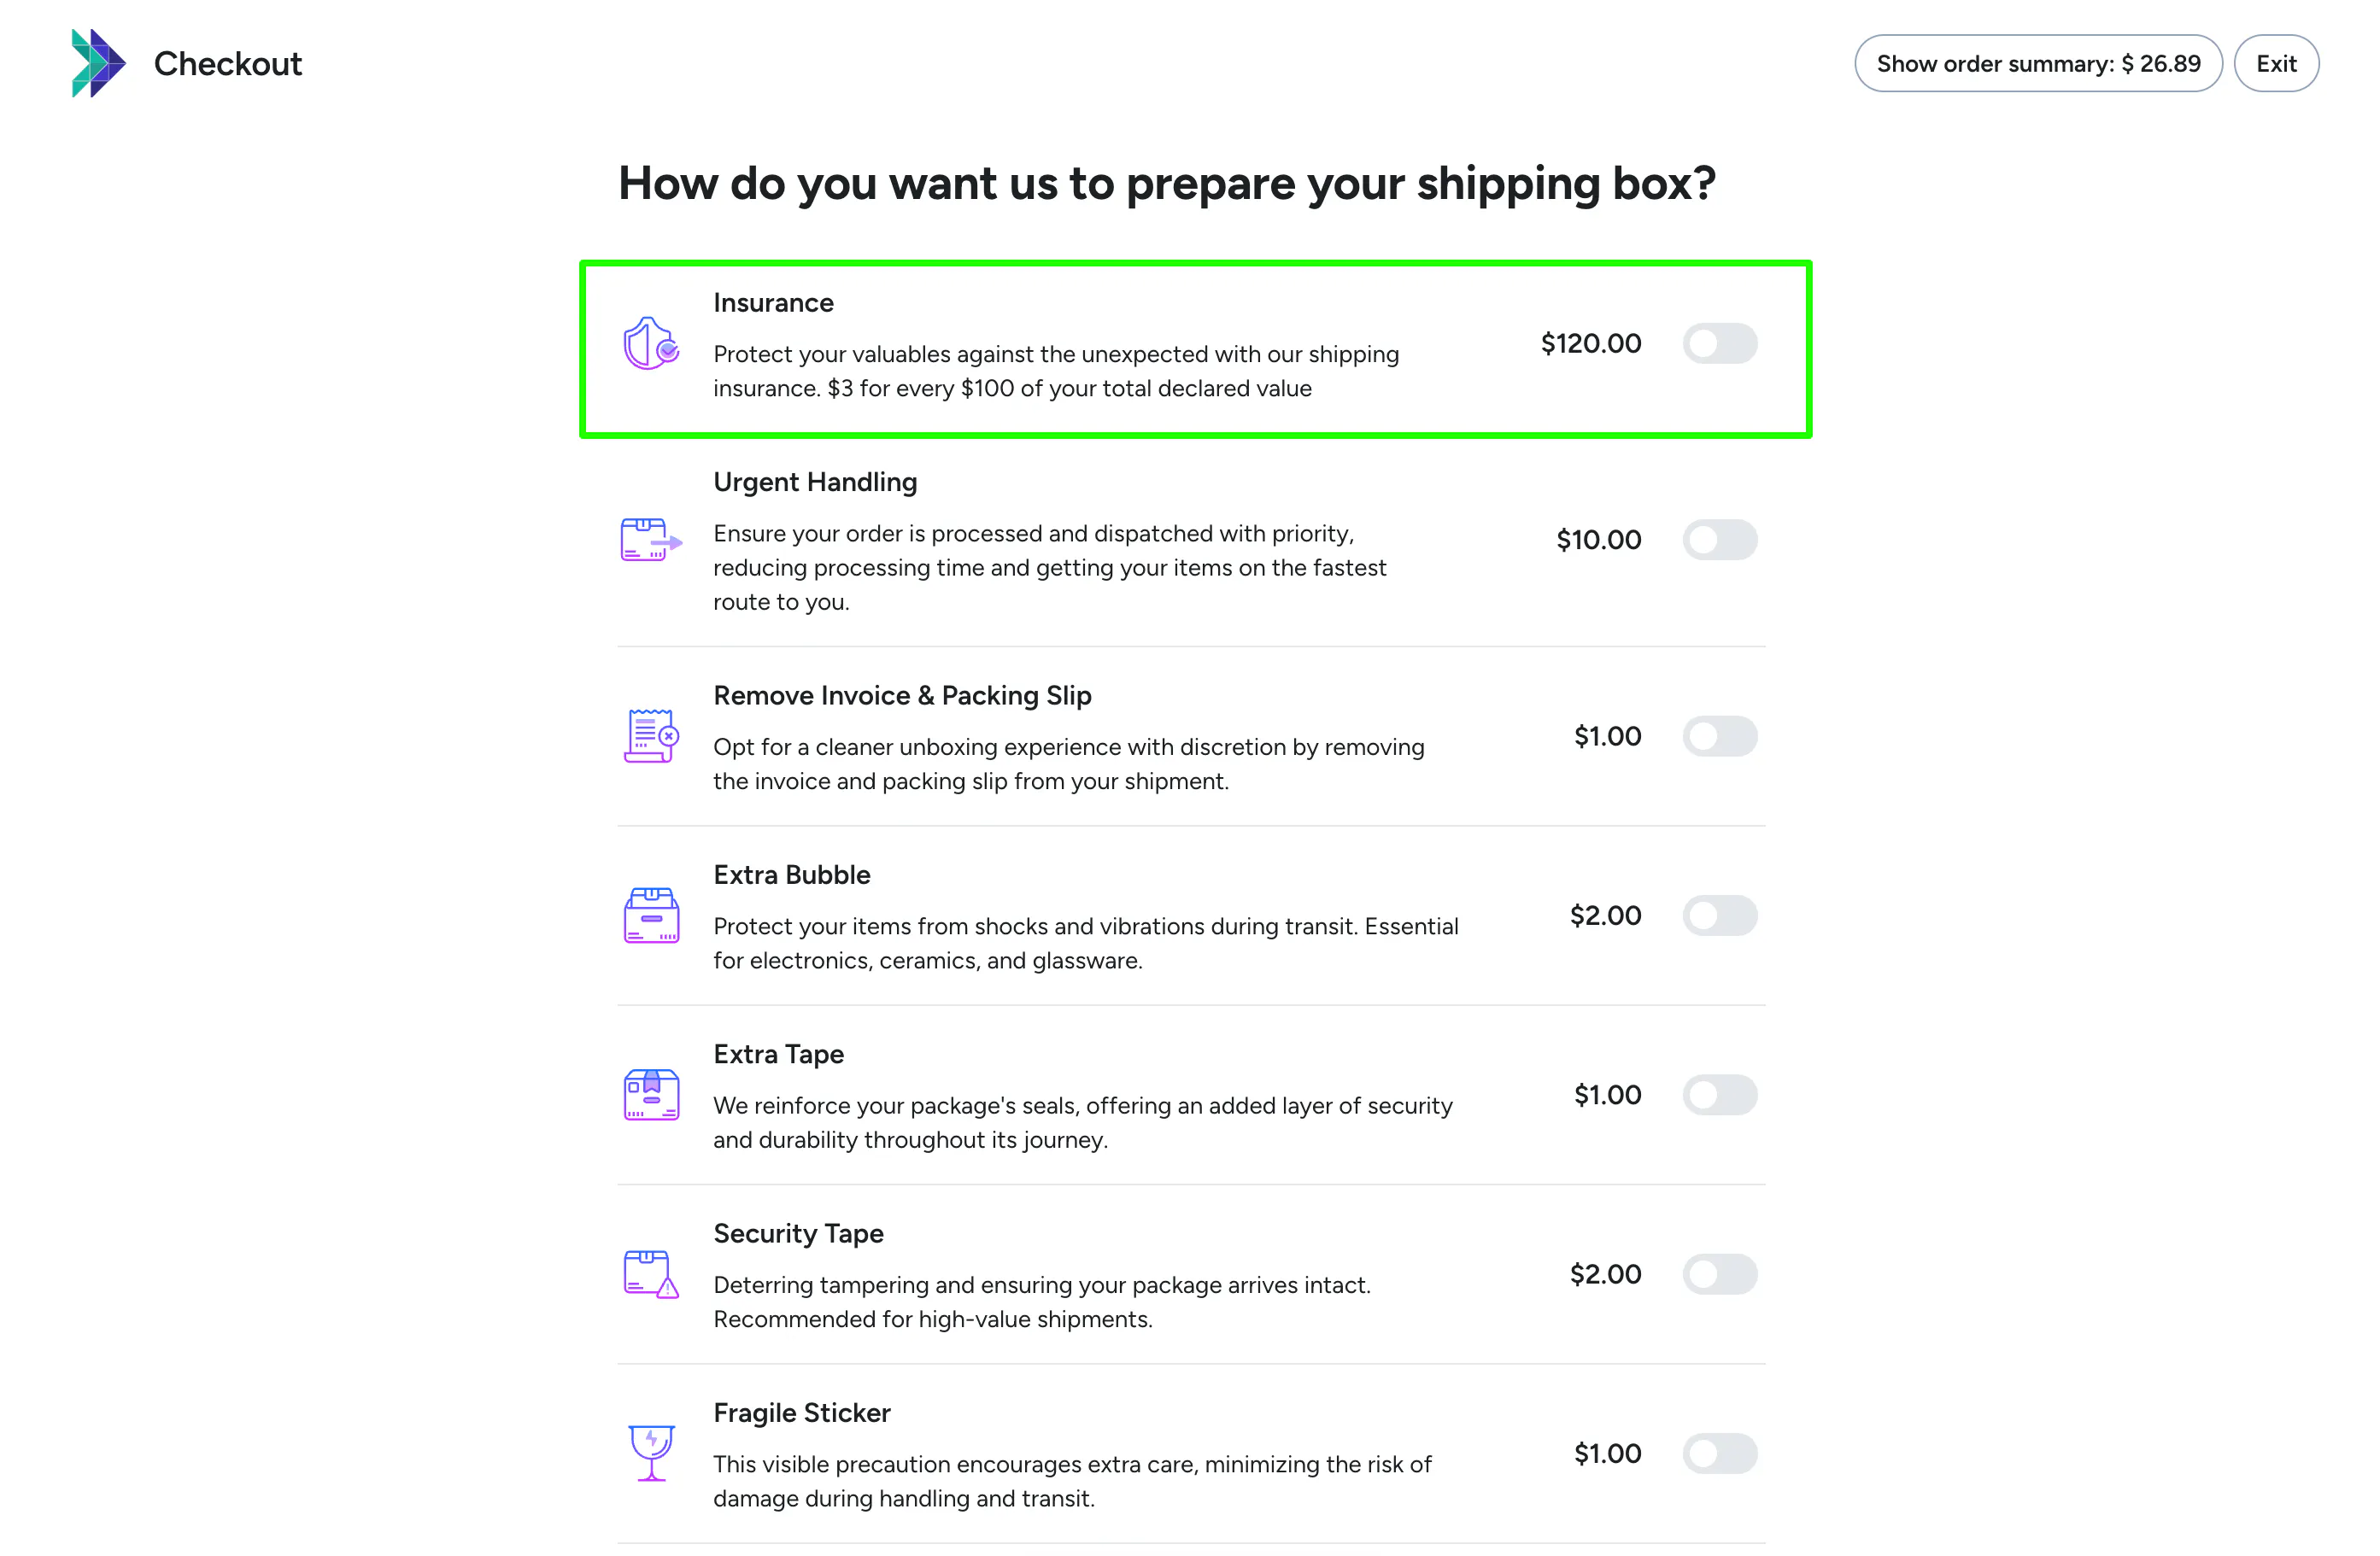Click the Security Tape warning box icon
This screenshot has width=2380, height=1556.
click(651, 1274)
